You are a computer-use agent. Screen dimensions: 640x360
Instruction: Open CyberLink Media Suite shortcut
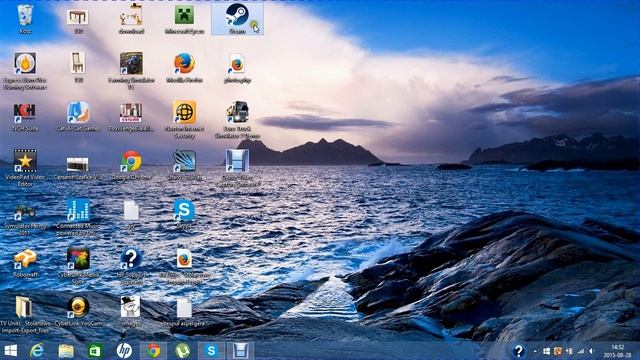pyautogui.click(x=78, y=258)
